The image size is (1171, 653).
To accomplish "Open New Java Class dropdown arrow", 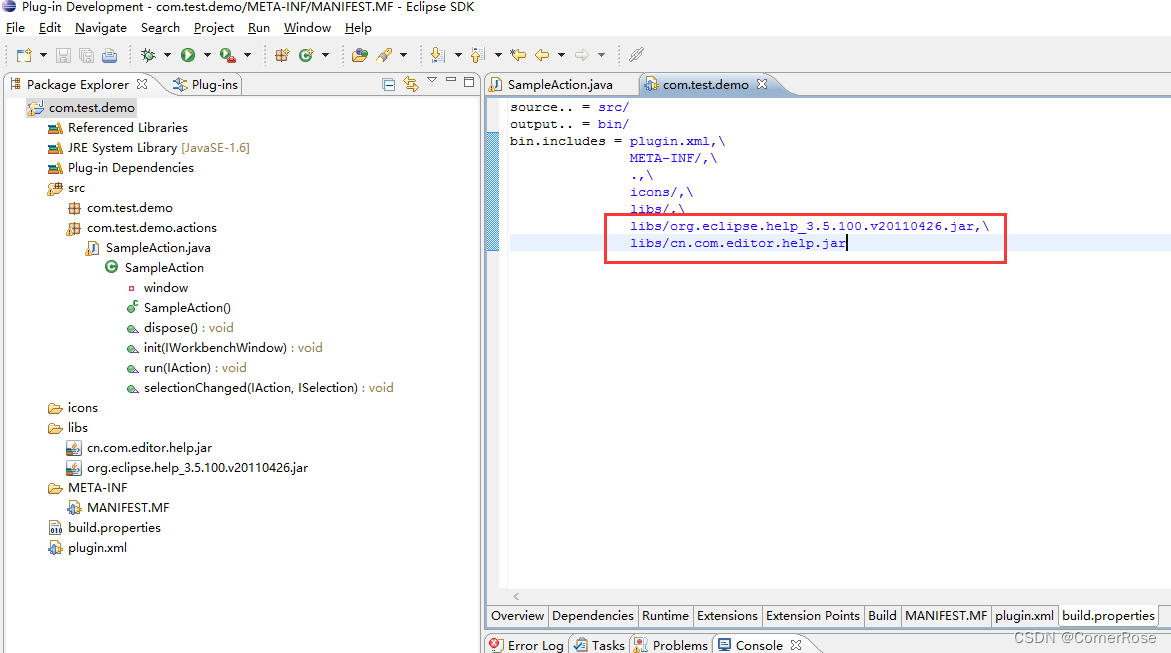I will coord(326,55).
